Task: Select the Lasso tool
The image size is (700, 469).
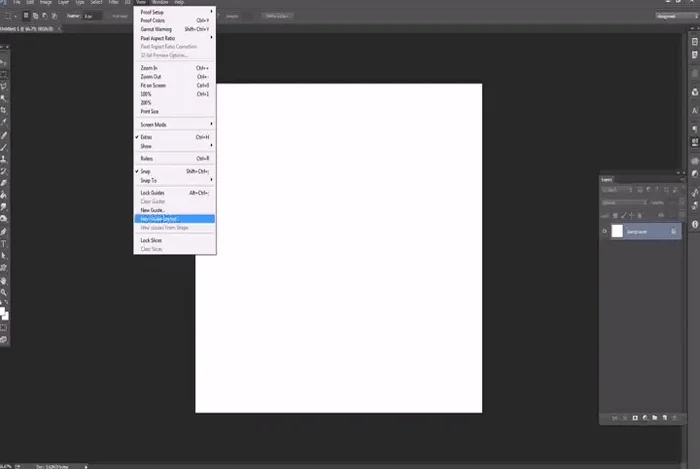Action: click(4, 87)
